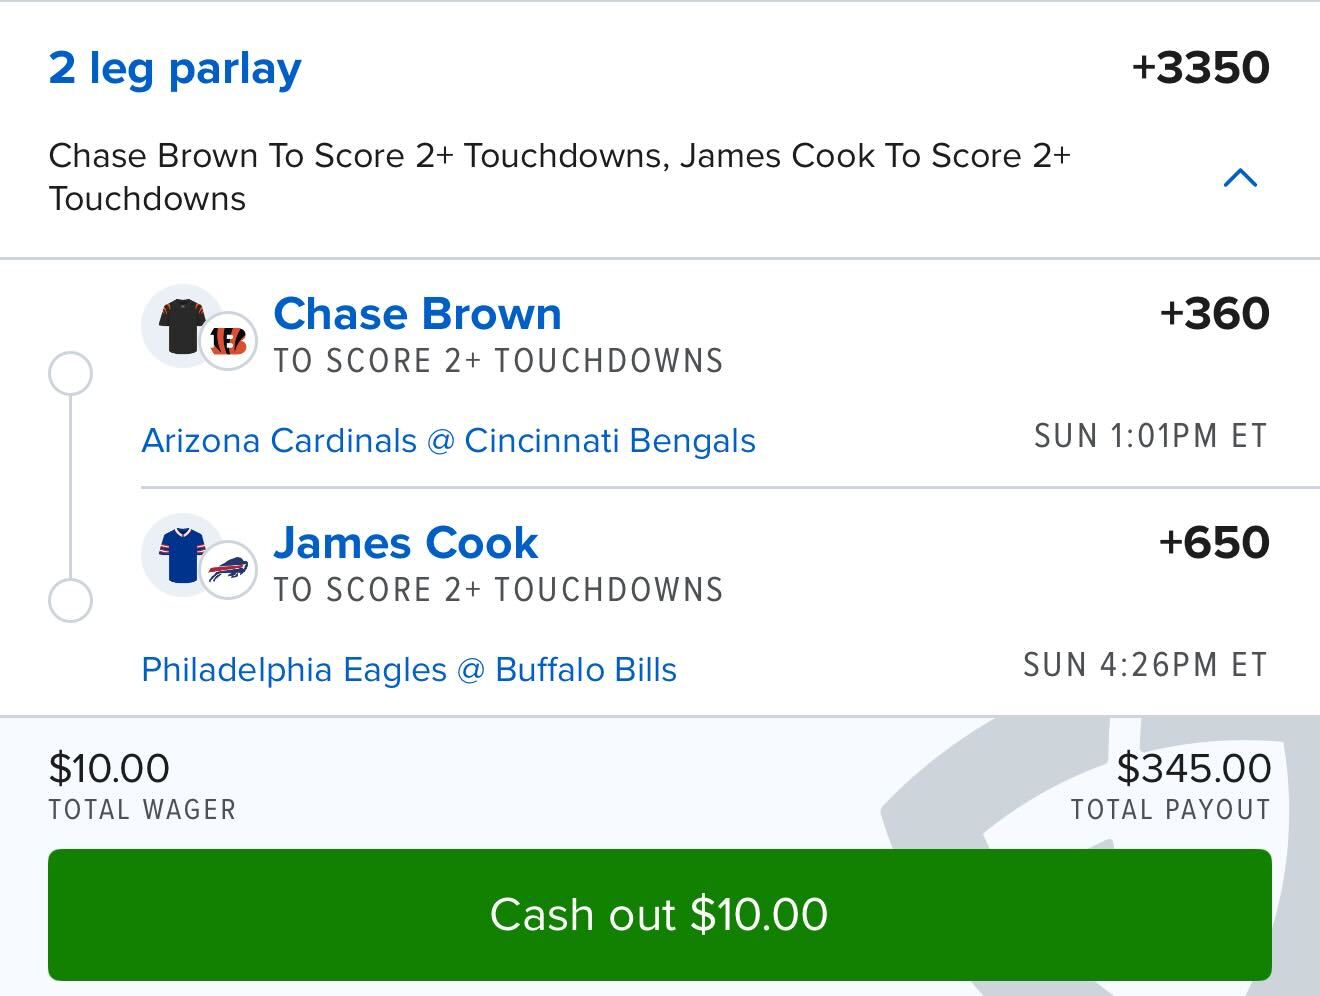The width and height of the screenshot is (1320, 996).
Task: Collapse the parlay details with the chevron
Action: pos(1240,178)
